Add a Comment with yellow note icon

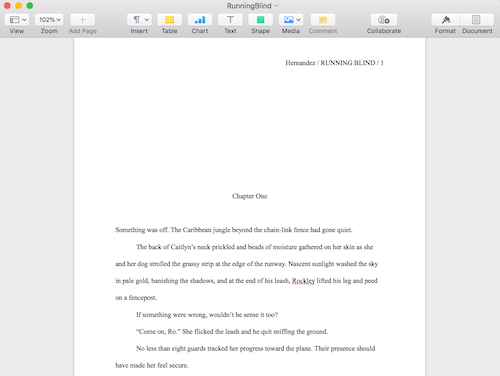(323, 20)
